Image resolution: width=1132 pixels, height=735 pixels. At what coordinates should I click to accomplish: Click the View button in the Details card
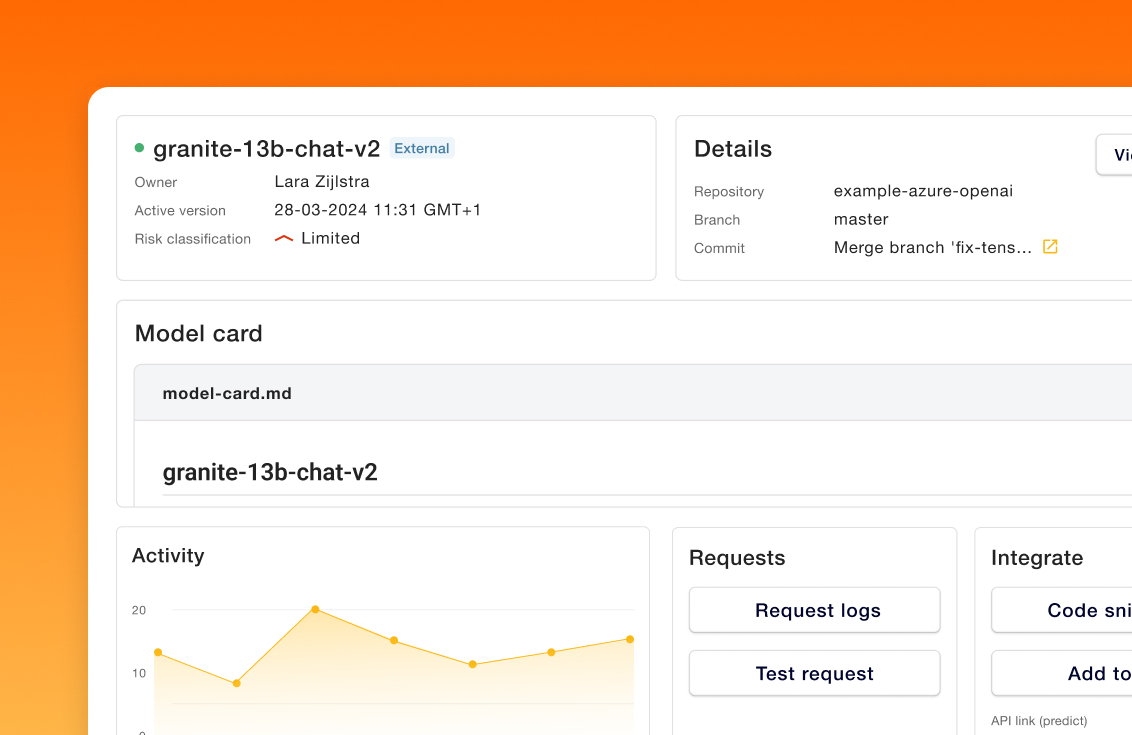click(1114, 155)
